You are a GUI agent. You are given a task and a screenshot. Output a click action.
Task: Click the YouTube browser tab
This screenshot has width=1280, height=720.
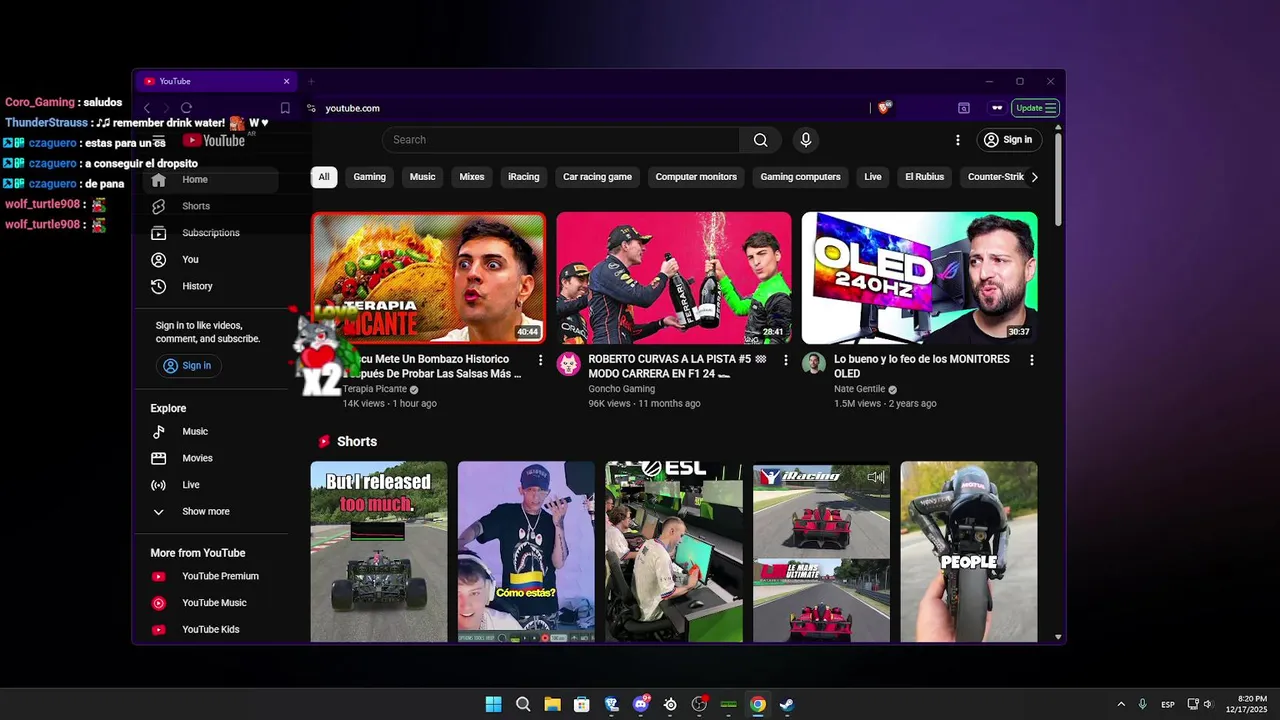[x=215, y=81]
